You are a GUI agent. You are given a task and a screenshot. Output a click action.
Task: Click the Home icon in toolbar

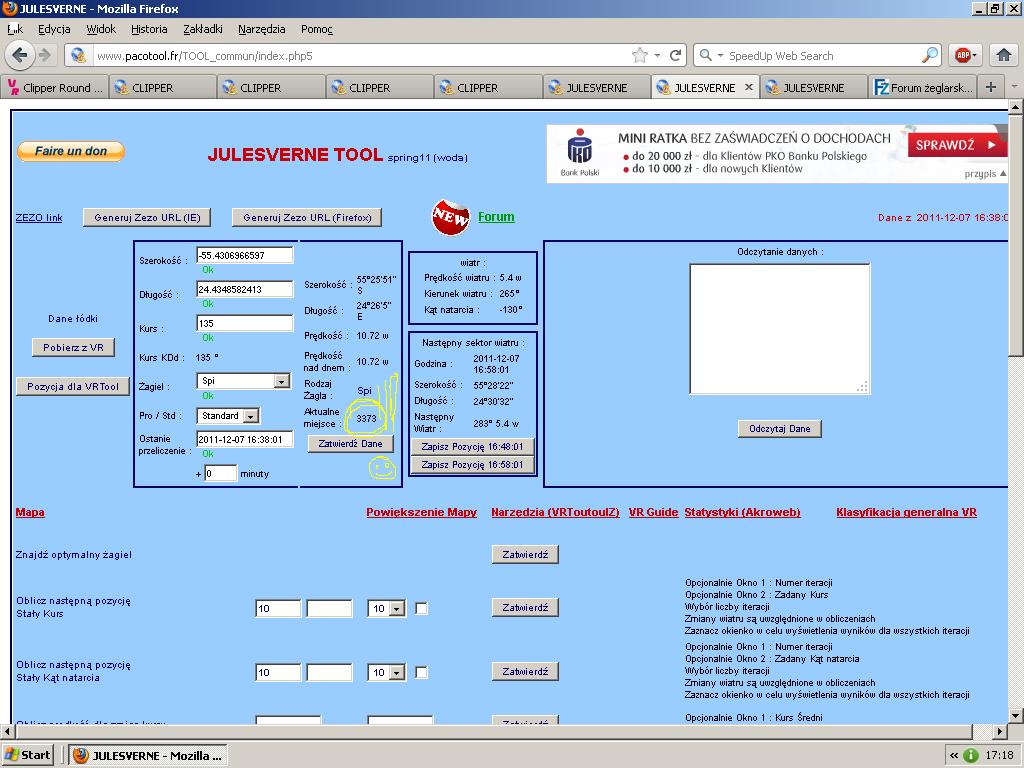(1004, 55)
